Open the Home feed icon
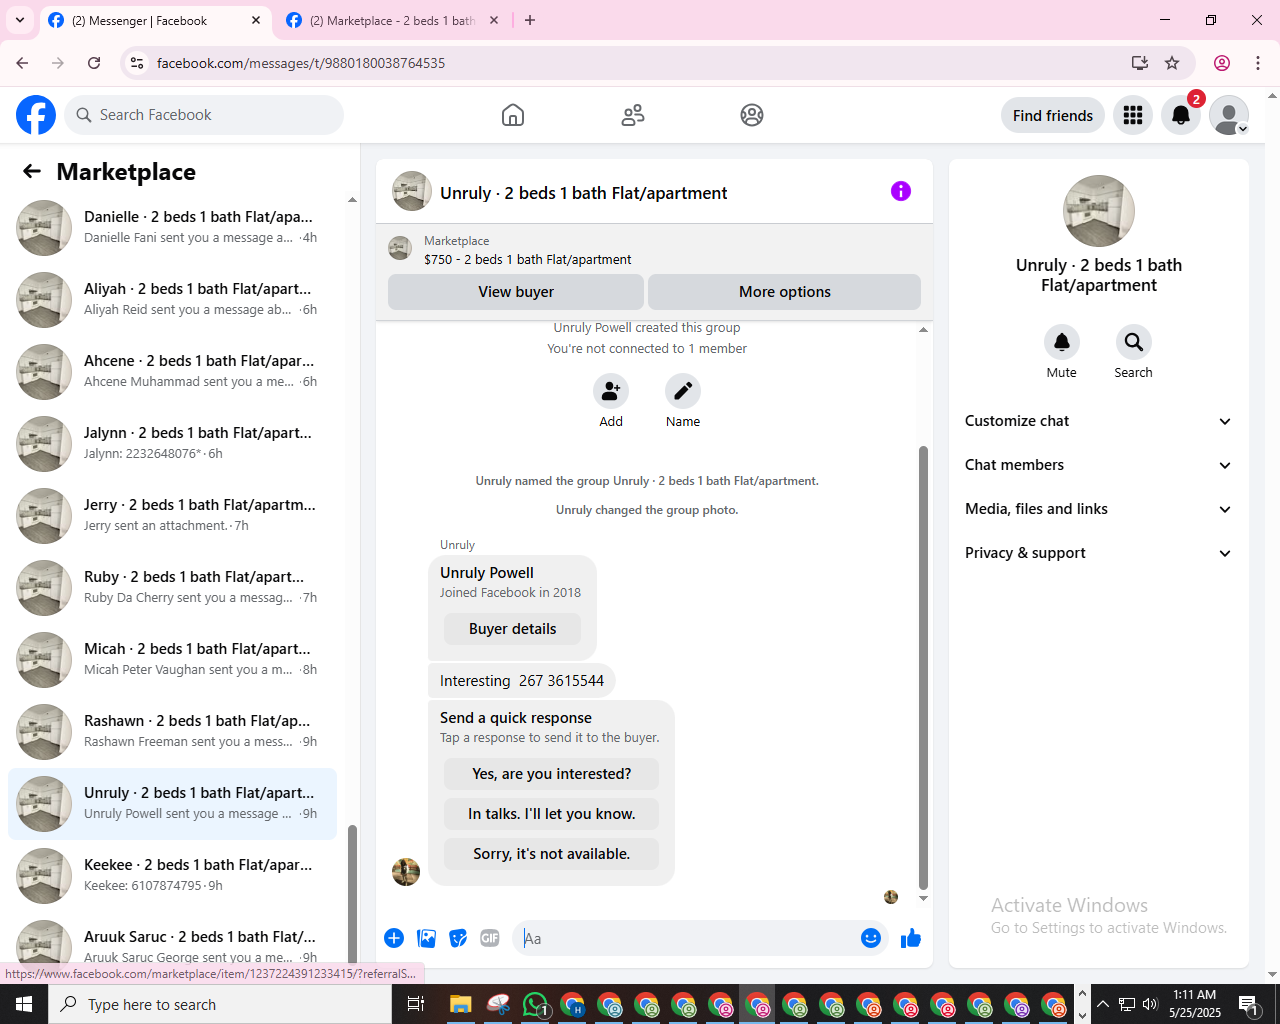Image resolution: width=1280 pixels, height=1024 pixels. click(x=513, y=115)
